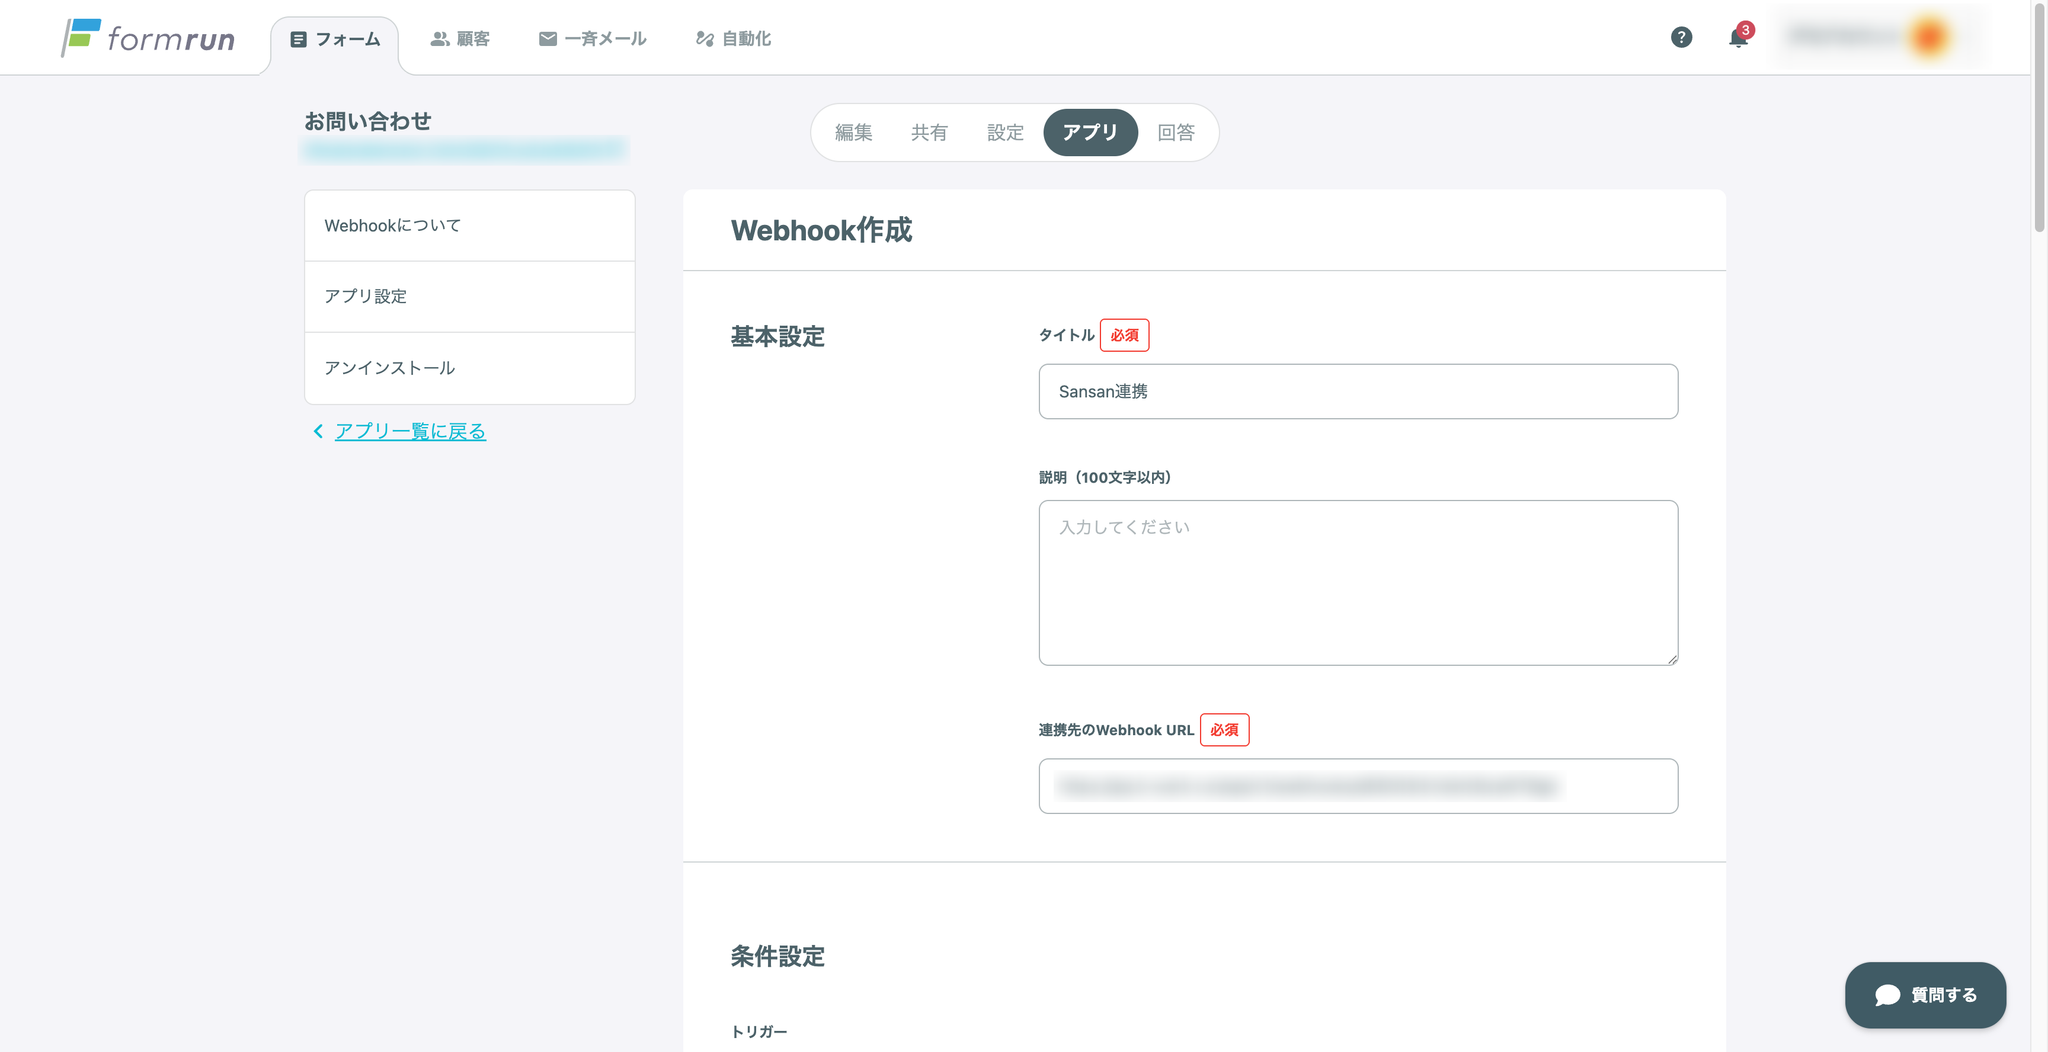Open the 自動化 tab
This screenshot has width=2048, height=1052.
(x=733, y=39)
